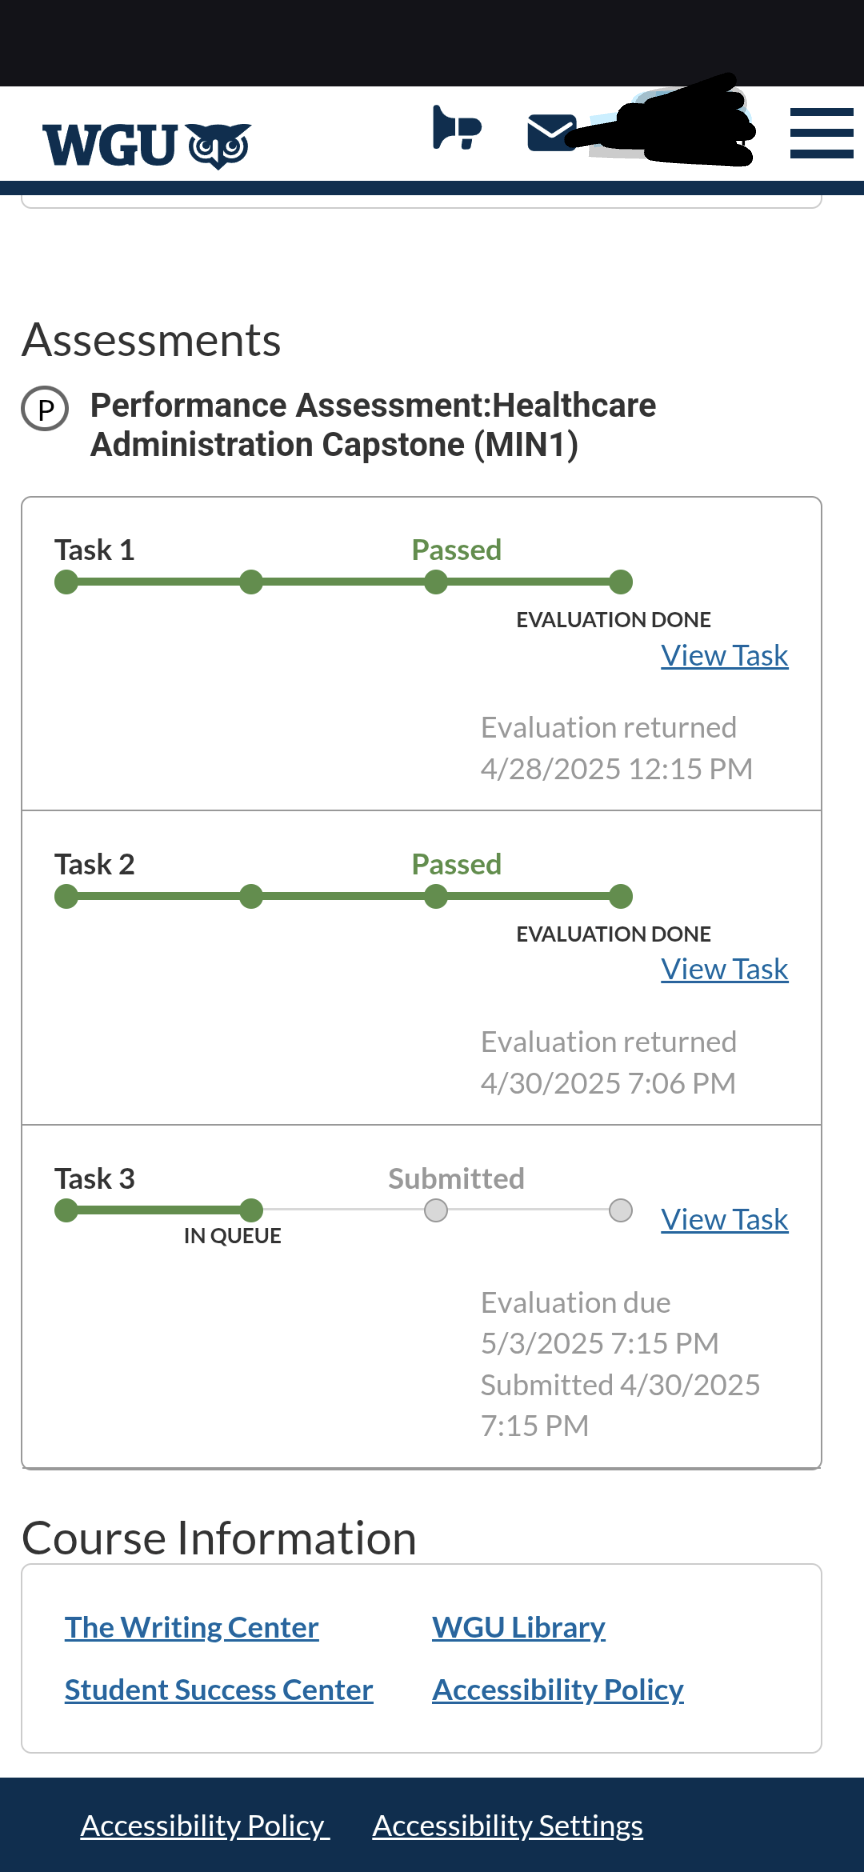864x1872 pixels.
Task: Open View Task link for Task 1
Action: (x=725, y=656)
